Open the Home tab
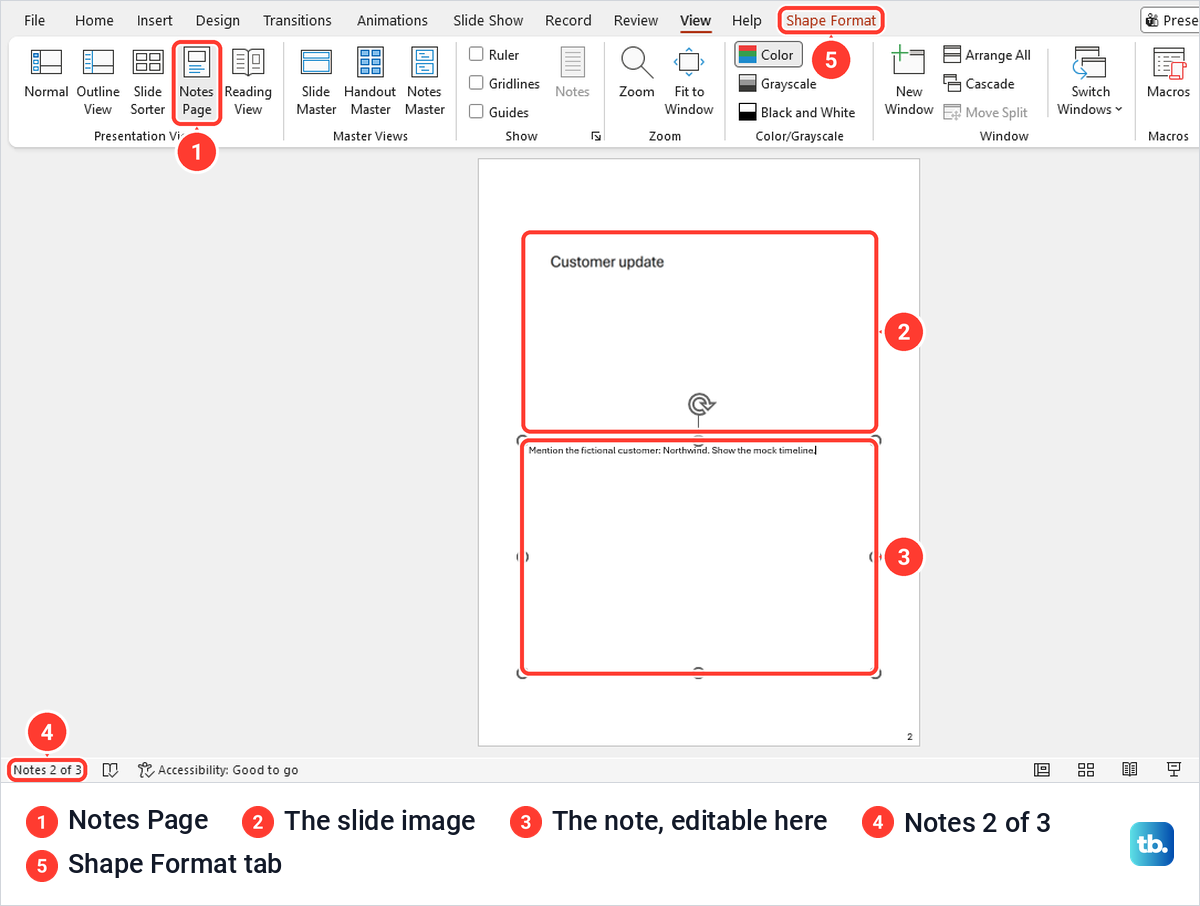 [94, 20]
